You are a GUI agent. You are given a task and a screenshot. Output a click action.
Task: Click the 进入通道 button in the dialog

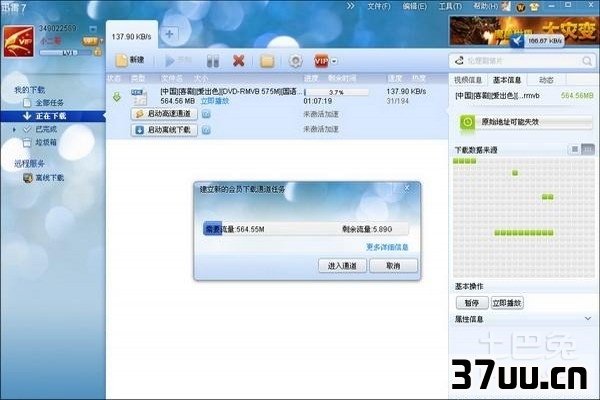[342, 266]
